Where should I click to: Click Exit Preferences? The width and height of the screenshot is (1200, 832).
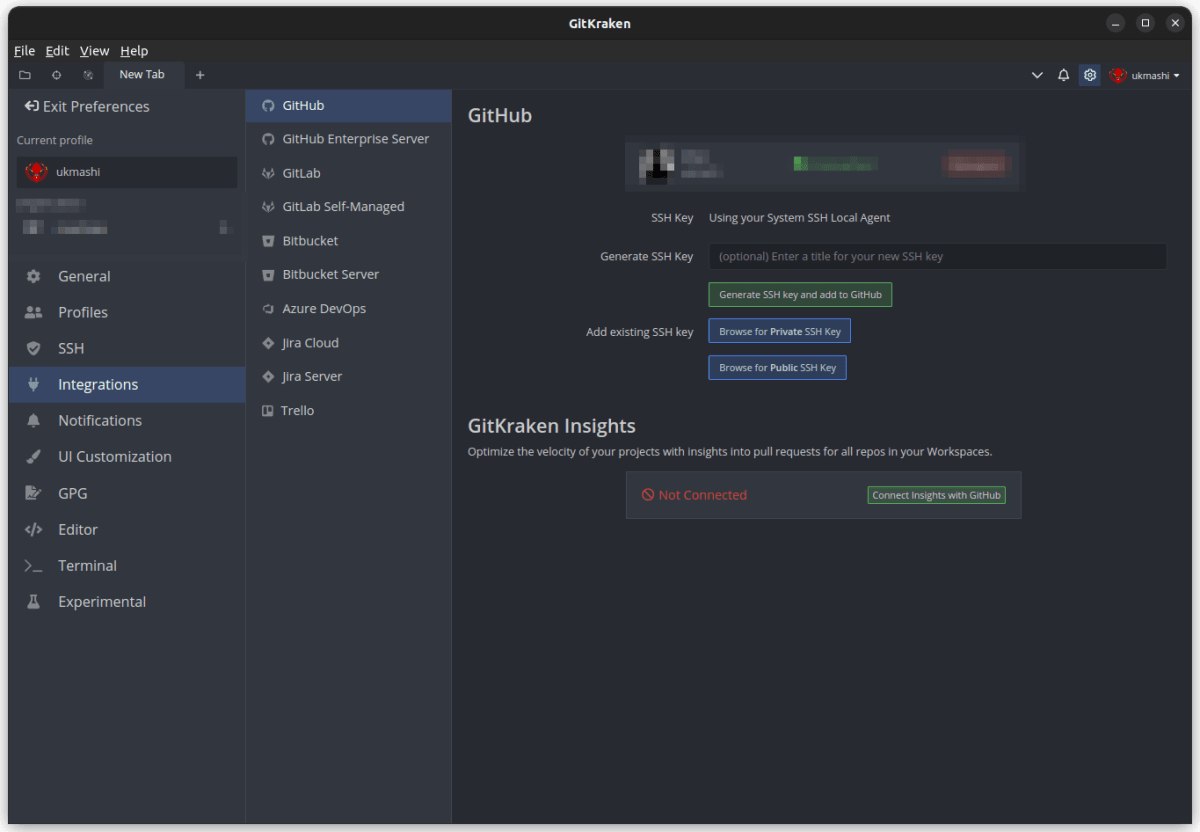pos(87,106)
